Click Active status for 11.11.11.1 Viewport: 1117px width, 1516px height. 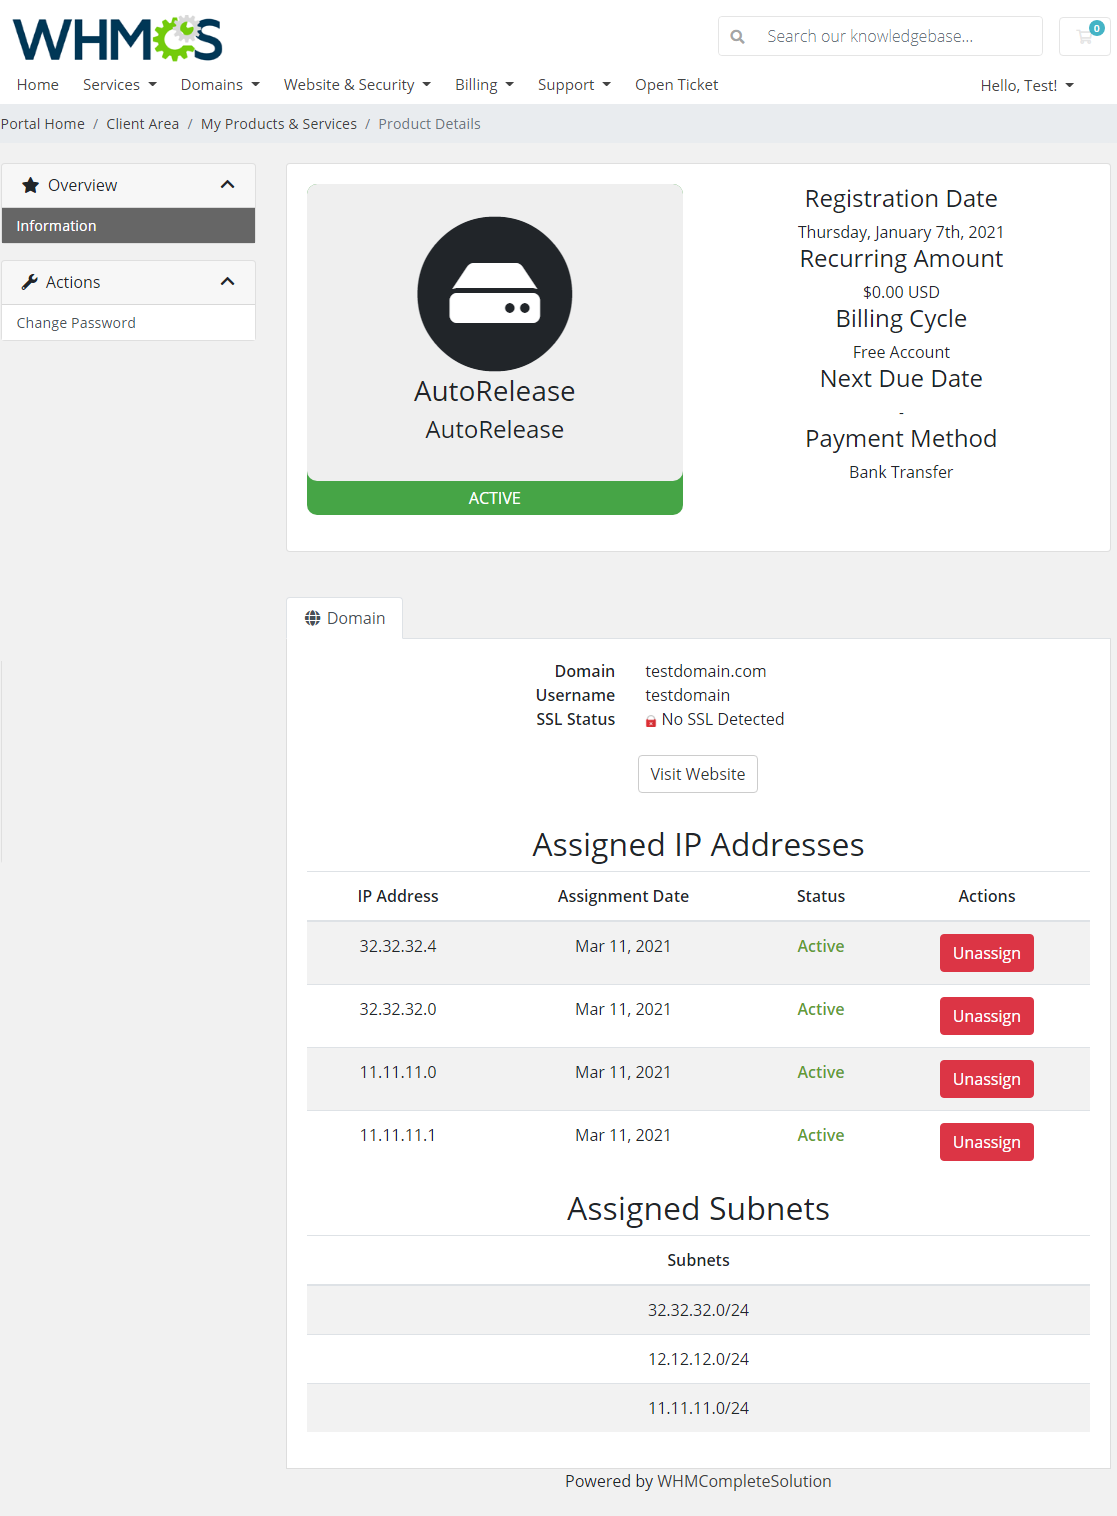pyautogui.click(x=821, y=1135)
